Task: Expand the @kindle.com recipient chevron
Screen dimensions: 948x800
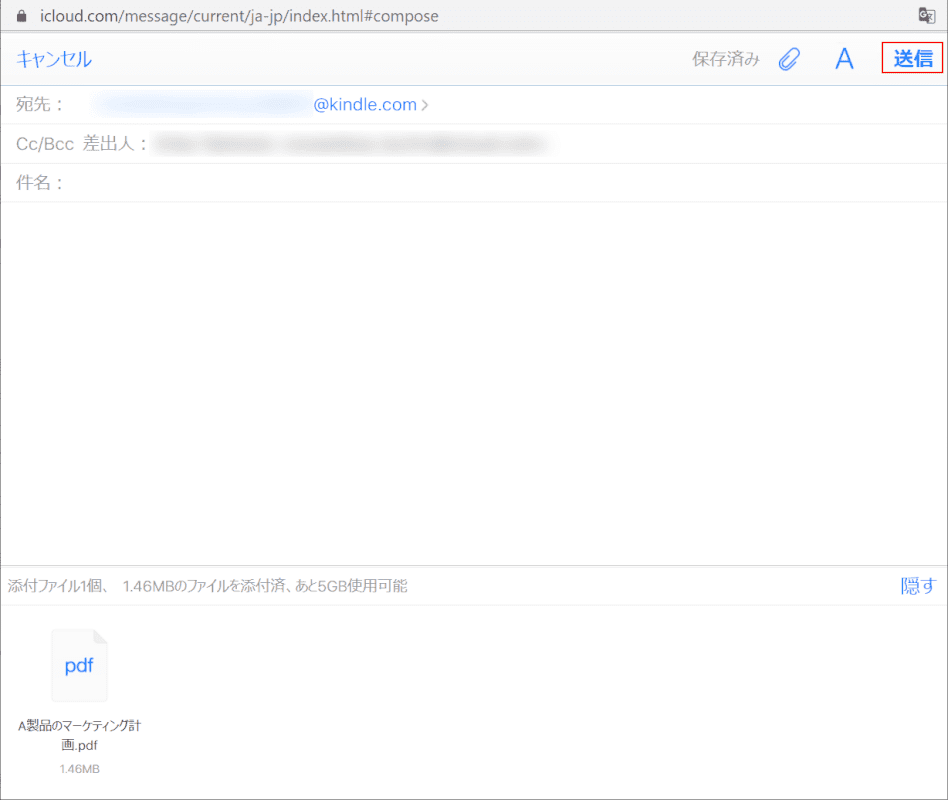Action: pyautogui.click(x=425, y=105)
